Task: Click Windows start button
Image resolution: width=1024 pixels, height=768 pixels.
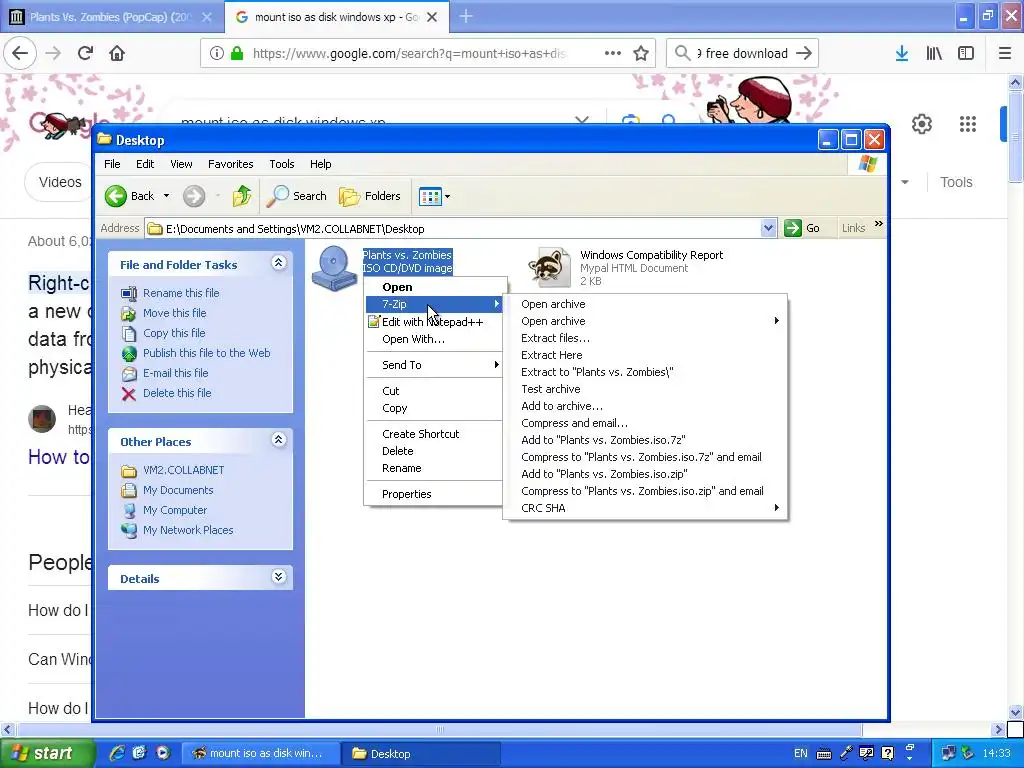Action: point(47,754)
